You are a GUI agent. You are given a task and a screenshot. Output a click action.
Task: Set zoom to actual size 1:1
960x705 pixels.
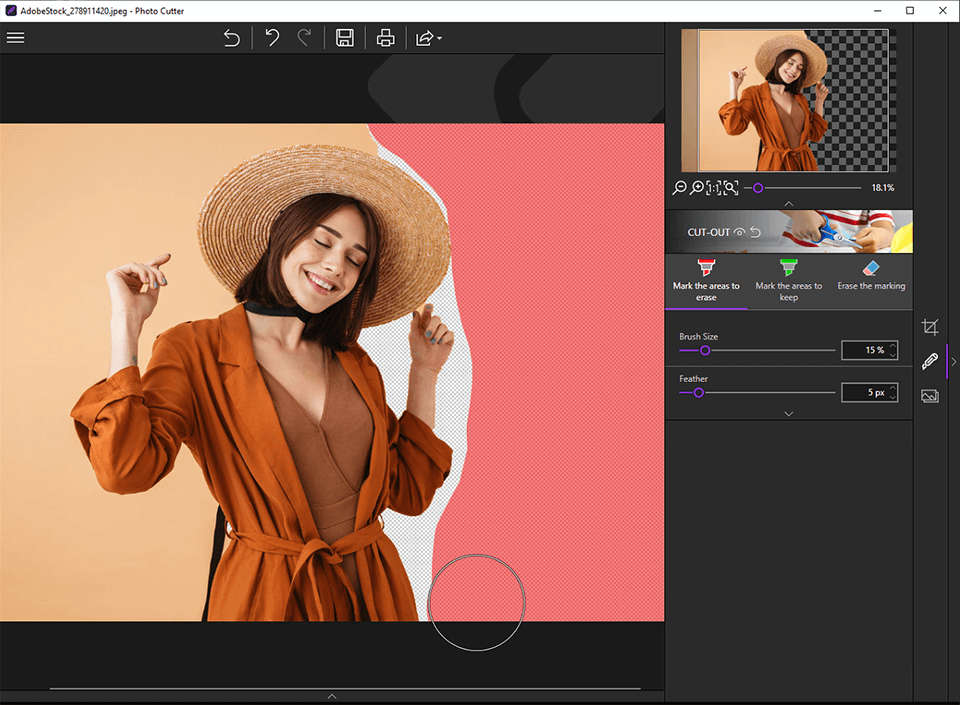[x=713, y=188]
